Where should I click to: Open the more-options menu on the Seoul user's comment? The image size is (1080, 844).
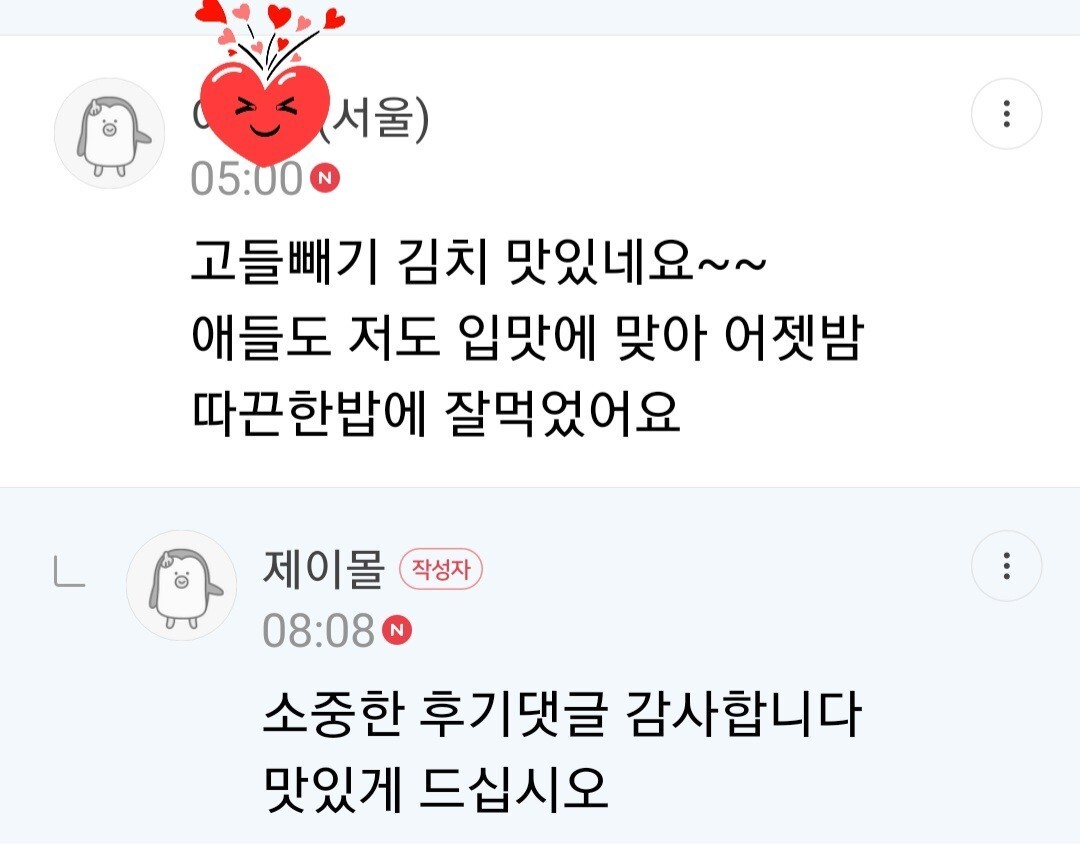click(x=1006, y=114)
